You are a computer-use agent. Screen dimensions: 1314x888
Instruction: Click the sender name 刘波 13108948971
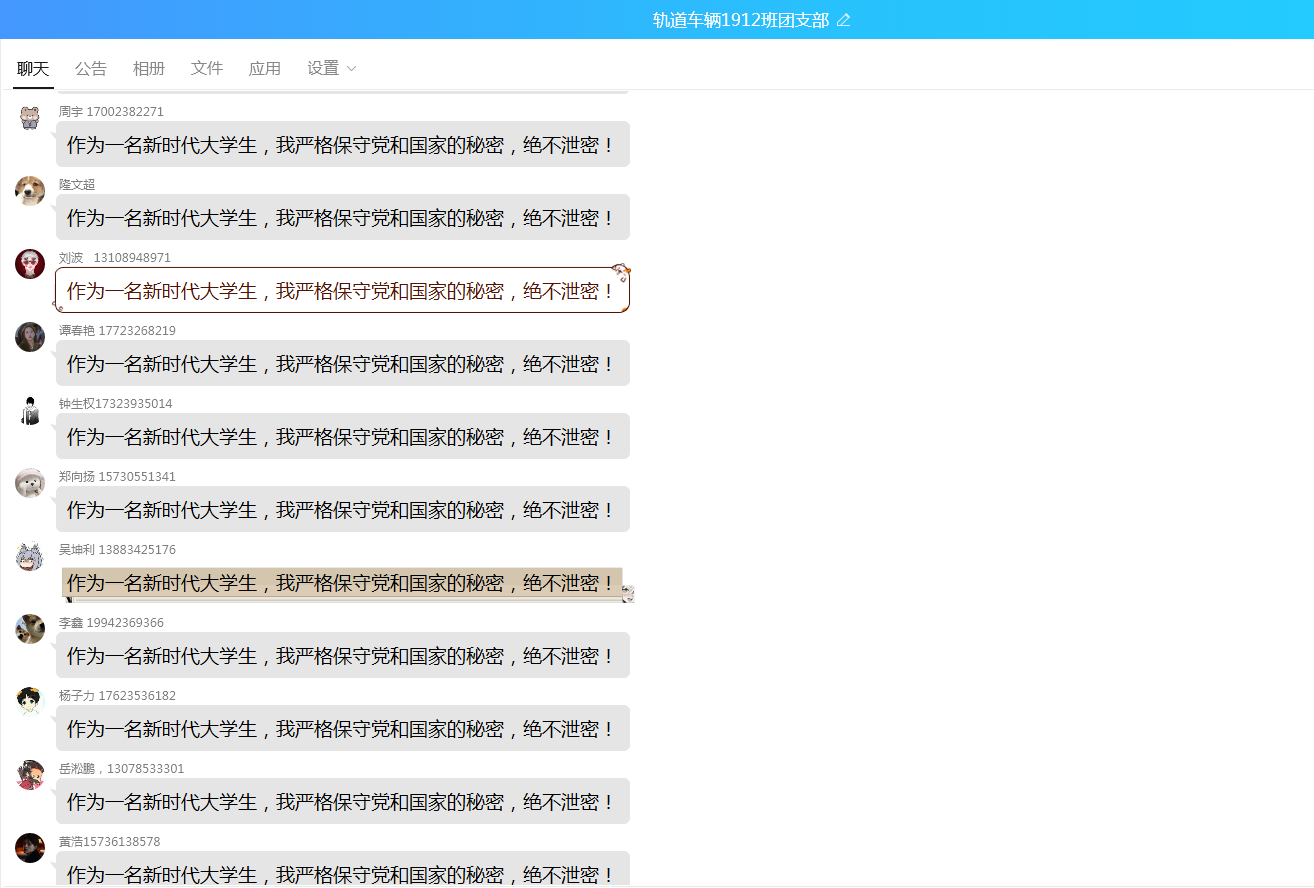(115, 258)
